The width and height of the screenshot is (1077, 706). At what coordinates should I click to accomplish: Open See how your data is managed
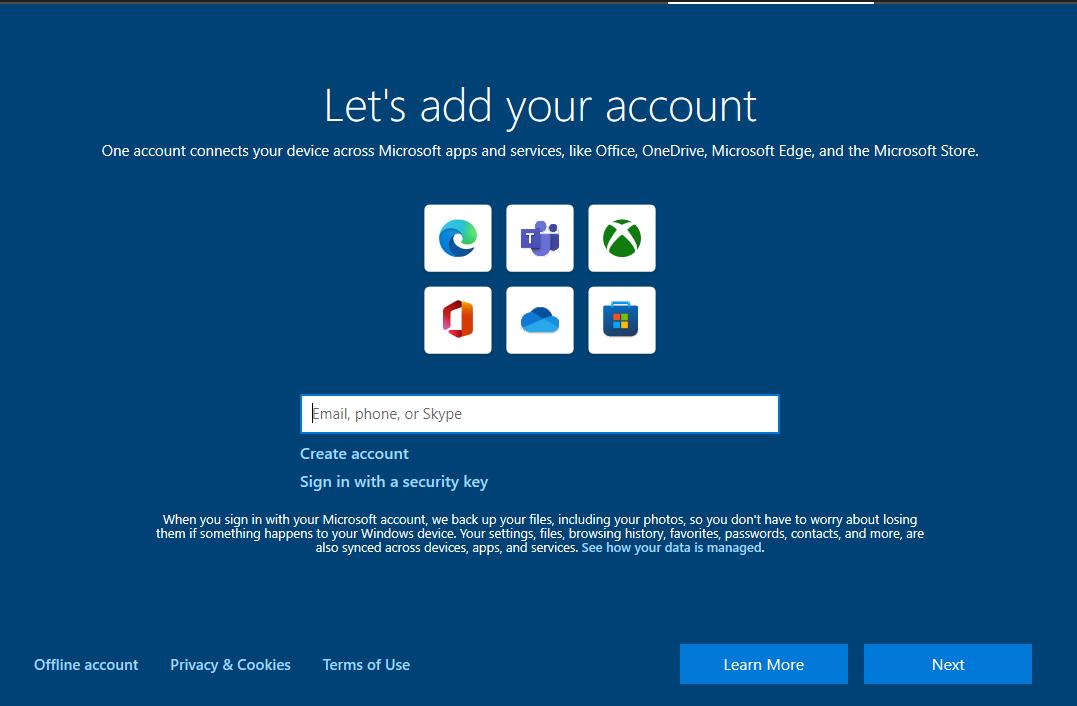[x=671, y=547]
